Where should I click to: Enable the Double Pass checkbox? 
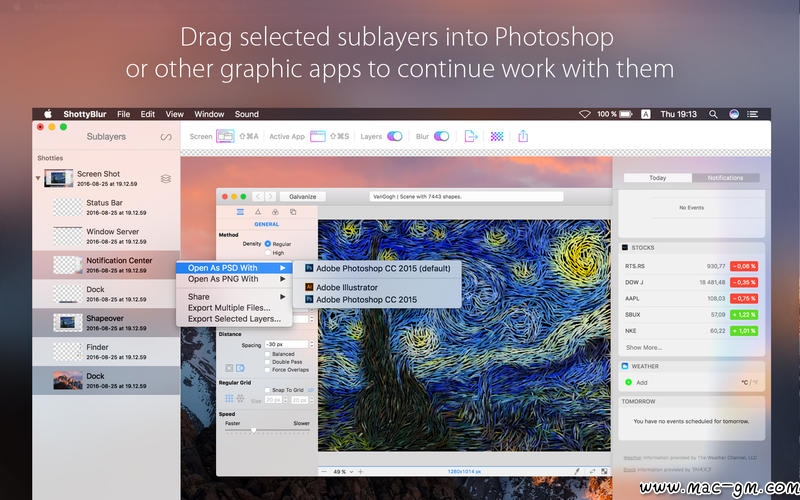[x=267, y=362]
